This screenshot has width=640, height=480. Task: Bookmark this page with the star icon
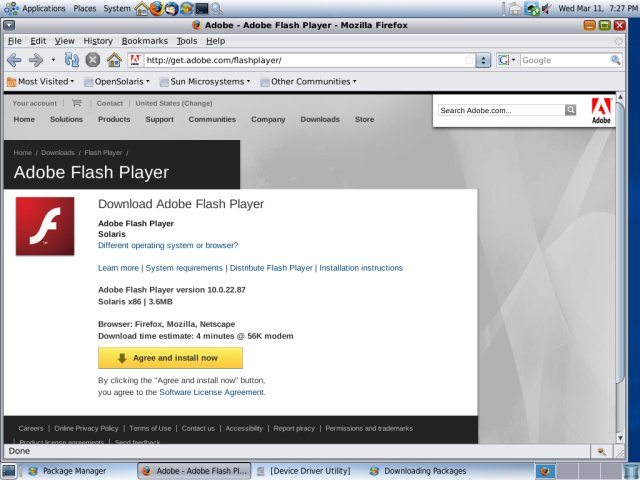pyautogui.click(x=469, y=60)
